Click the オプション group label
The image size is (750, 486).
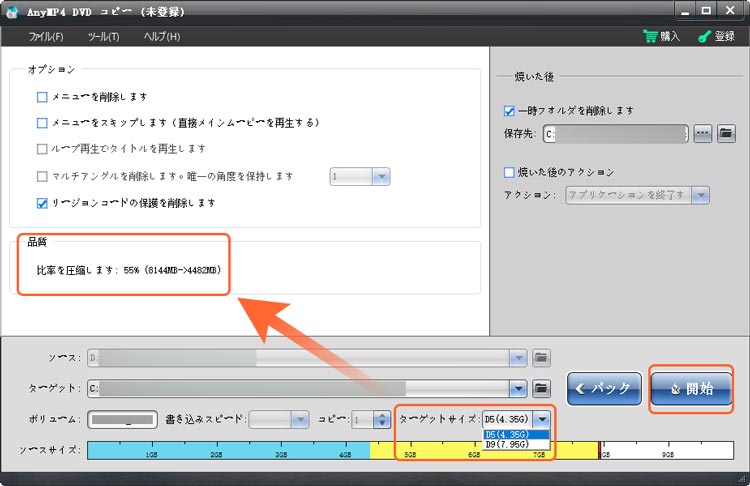click(51, 69)
